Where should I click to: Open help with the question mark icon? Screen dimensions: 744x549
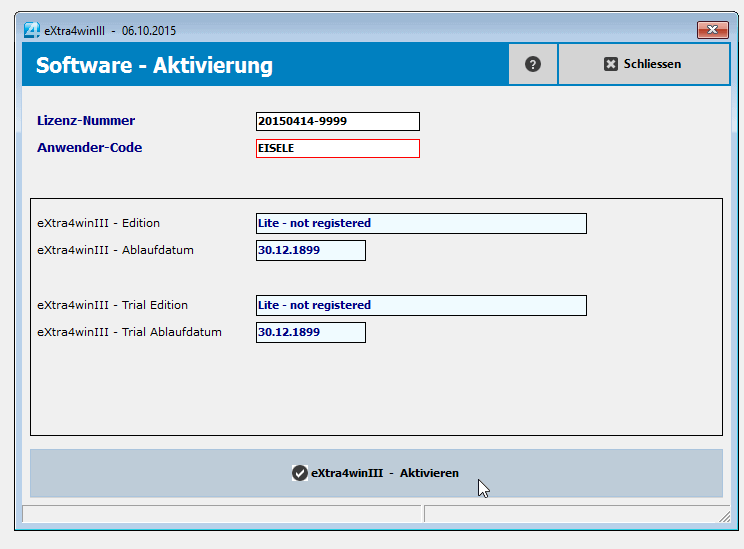pyautogui.click(x=533, y=64)
